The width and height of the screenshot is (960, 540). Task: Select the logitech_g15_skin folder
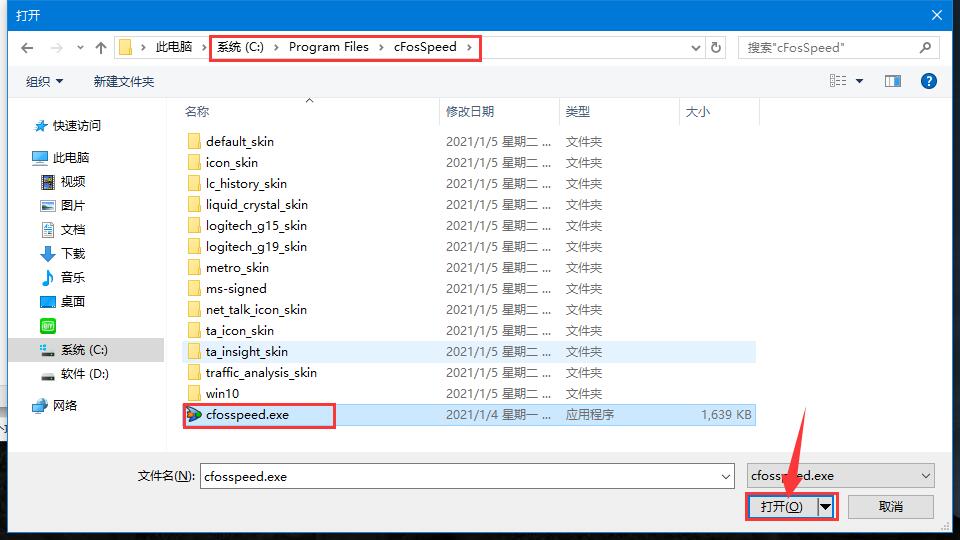click(x=256, y=225)
